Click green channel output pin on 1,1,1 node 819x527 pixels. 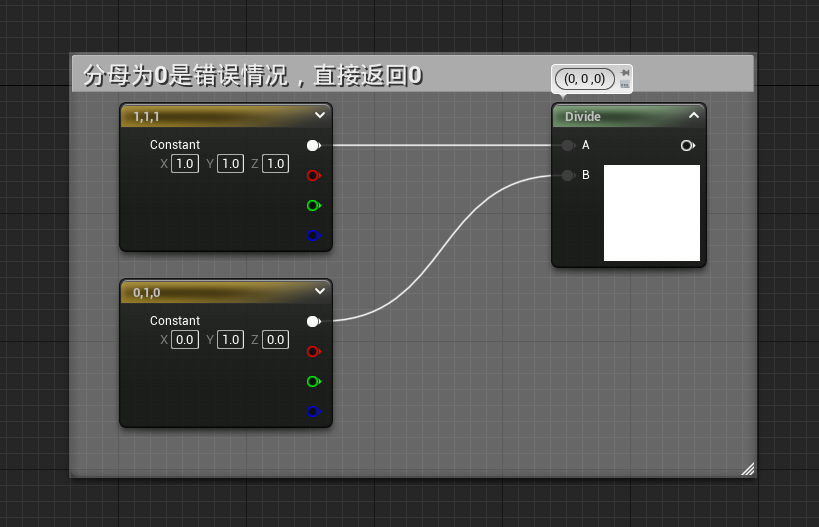pyautogui.click(x=313, y=206)
